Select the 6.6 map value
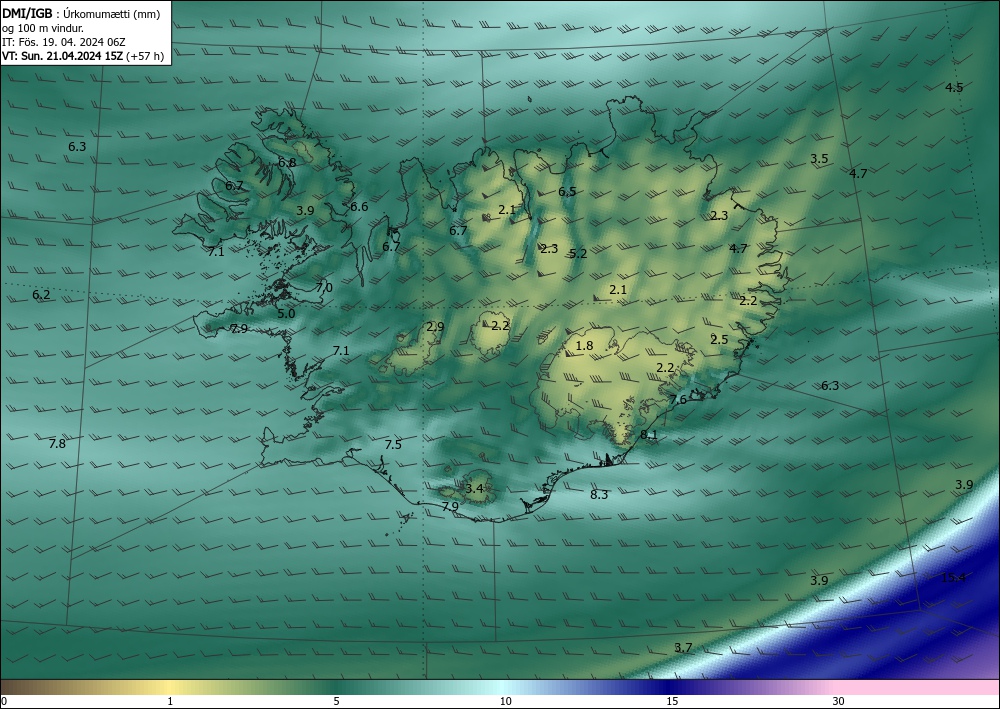The width and height of the screenshot is (1000, 709). pos(359,207)
